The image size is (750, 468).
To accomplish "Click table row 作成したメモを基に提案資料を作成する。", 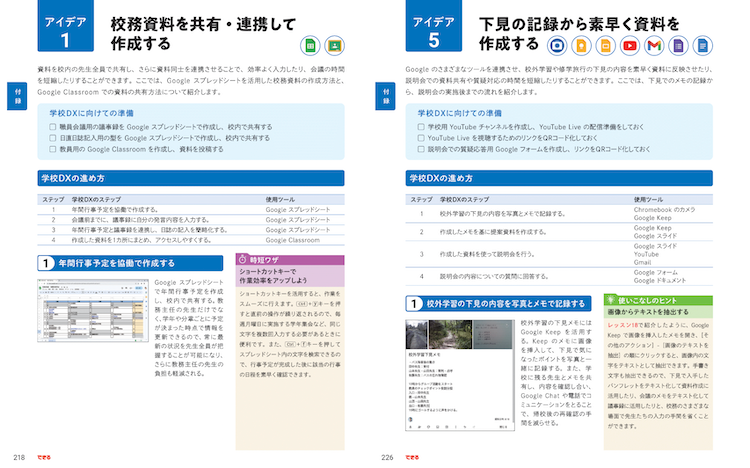I will point(559,232).
